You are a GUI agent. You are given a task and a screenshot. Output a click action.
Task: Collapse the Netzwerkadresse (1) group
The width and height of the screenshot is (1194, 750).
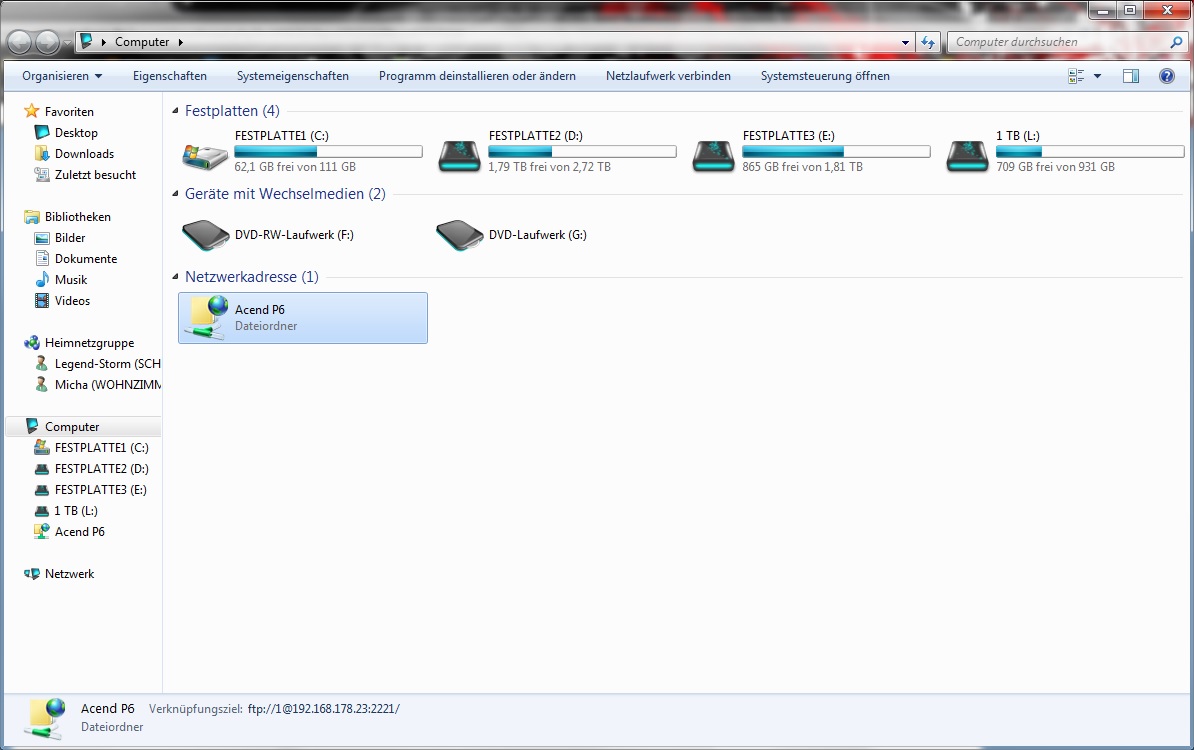pyautogui.click(x=175, y=277)
